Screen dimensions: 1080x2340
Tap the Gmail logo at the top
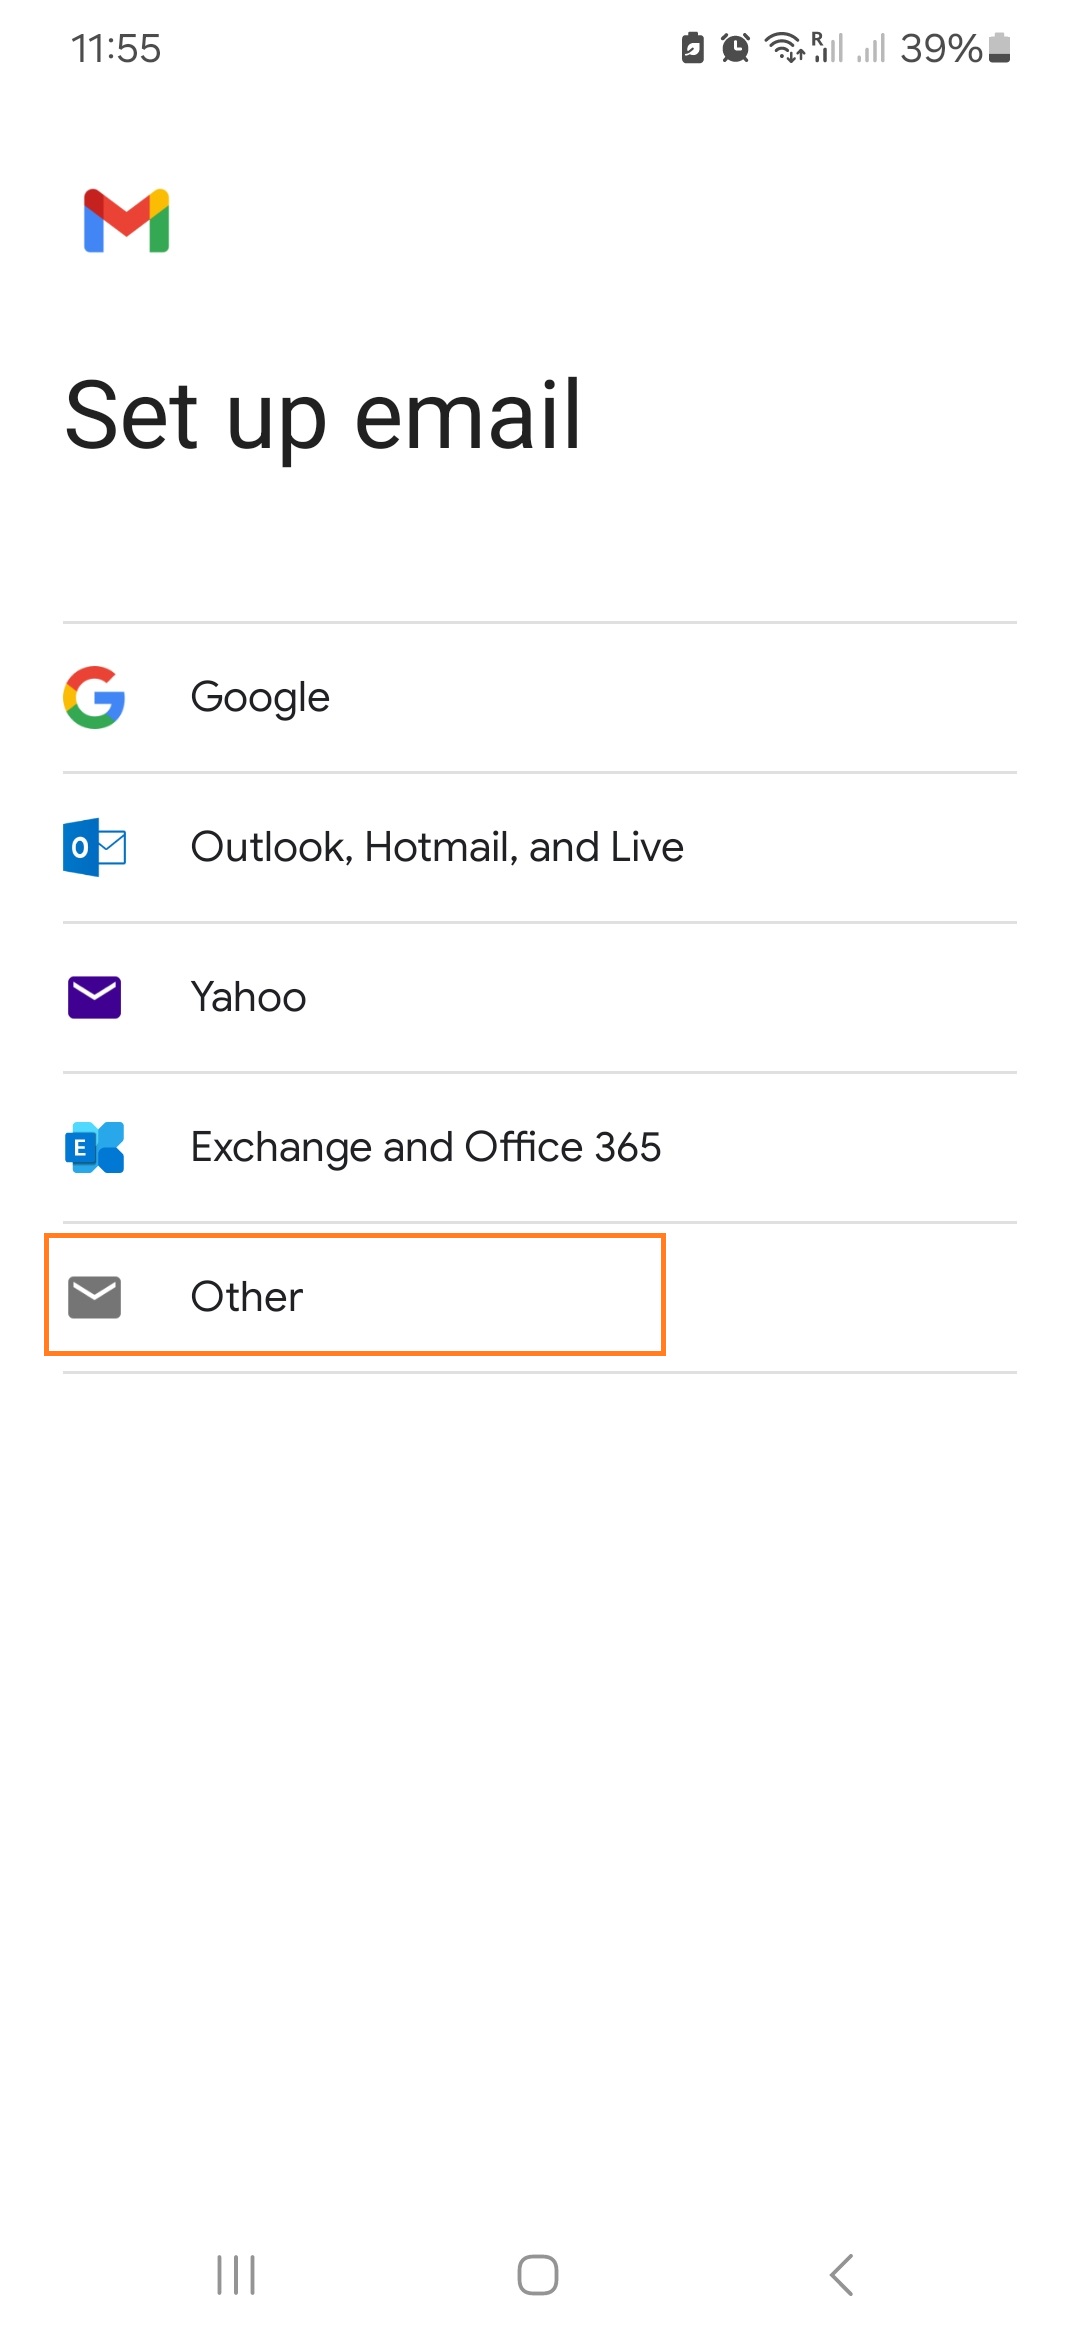(x=124, y=220)
